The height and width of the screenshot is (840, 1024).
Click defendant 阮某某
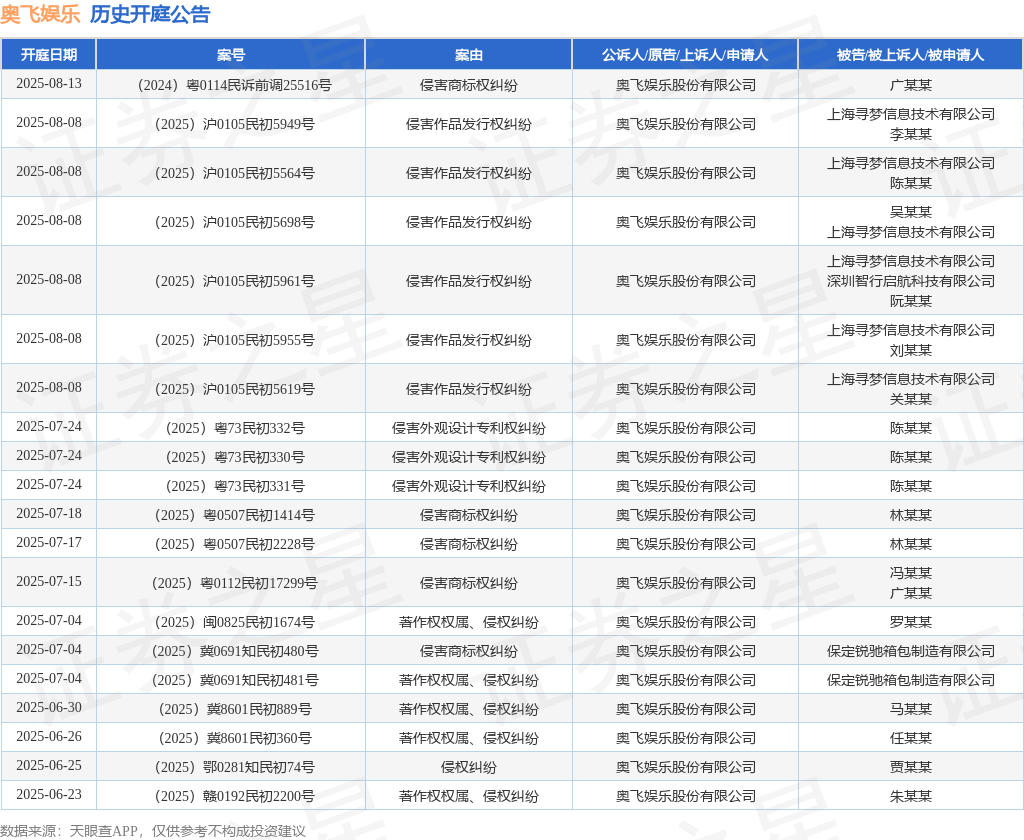(x=910, y=301)
